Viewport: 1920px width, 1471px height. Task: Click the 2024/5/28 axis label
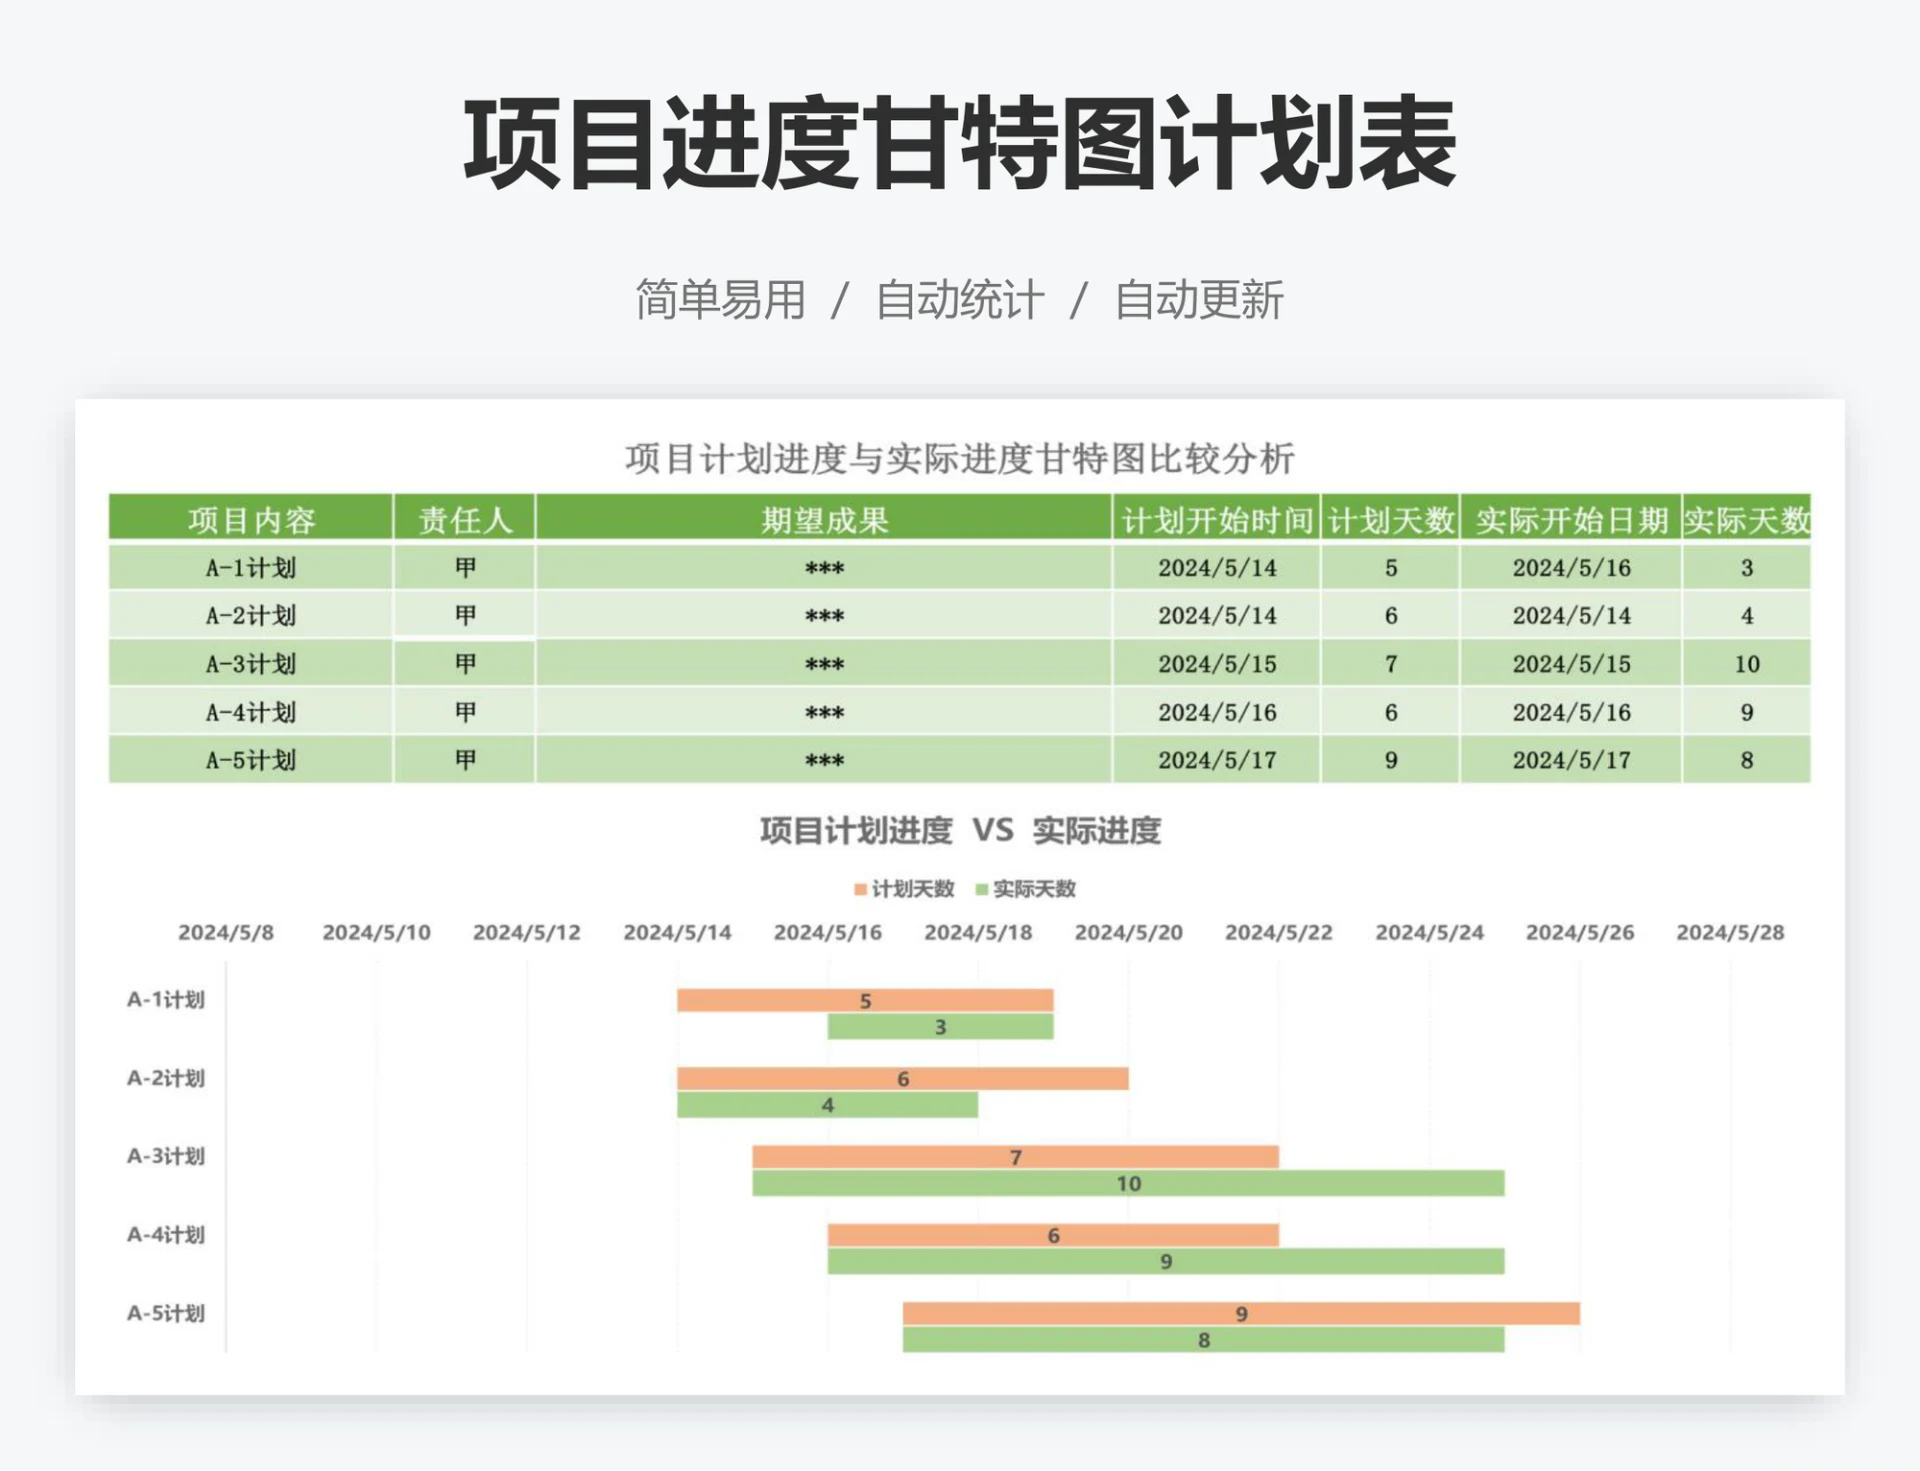point(1733,932)
